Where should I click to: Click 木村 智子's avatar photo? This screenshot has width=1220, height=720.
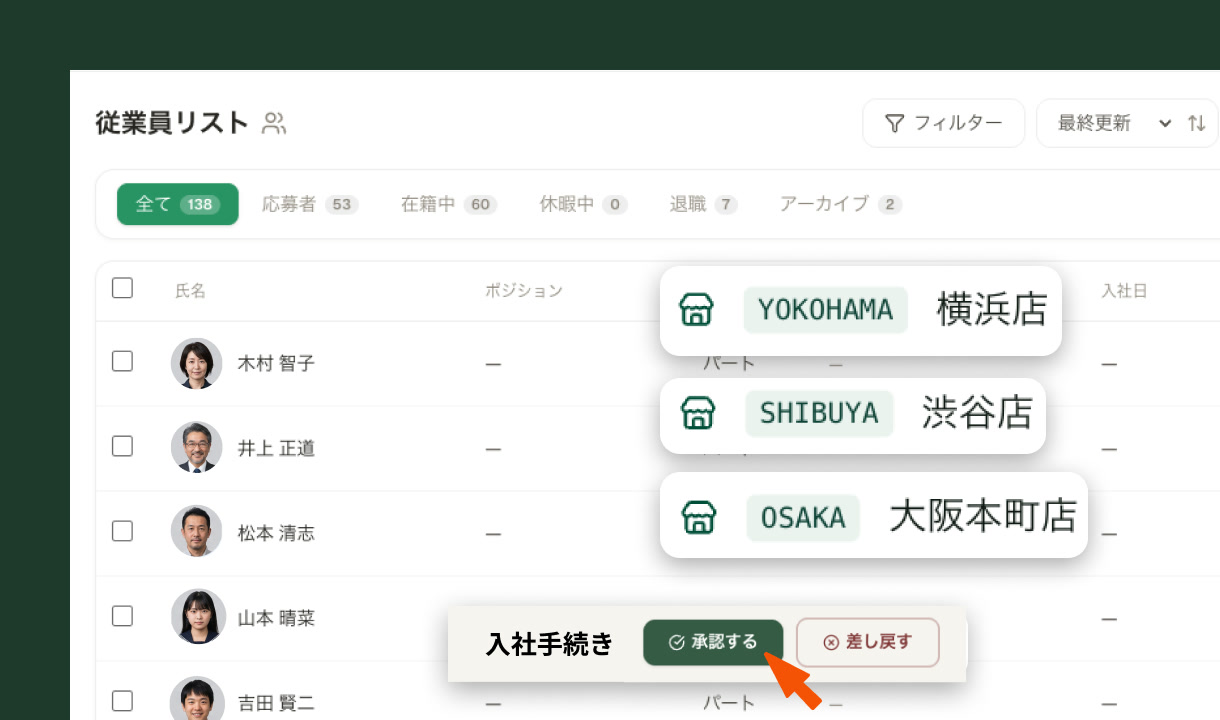196,363
